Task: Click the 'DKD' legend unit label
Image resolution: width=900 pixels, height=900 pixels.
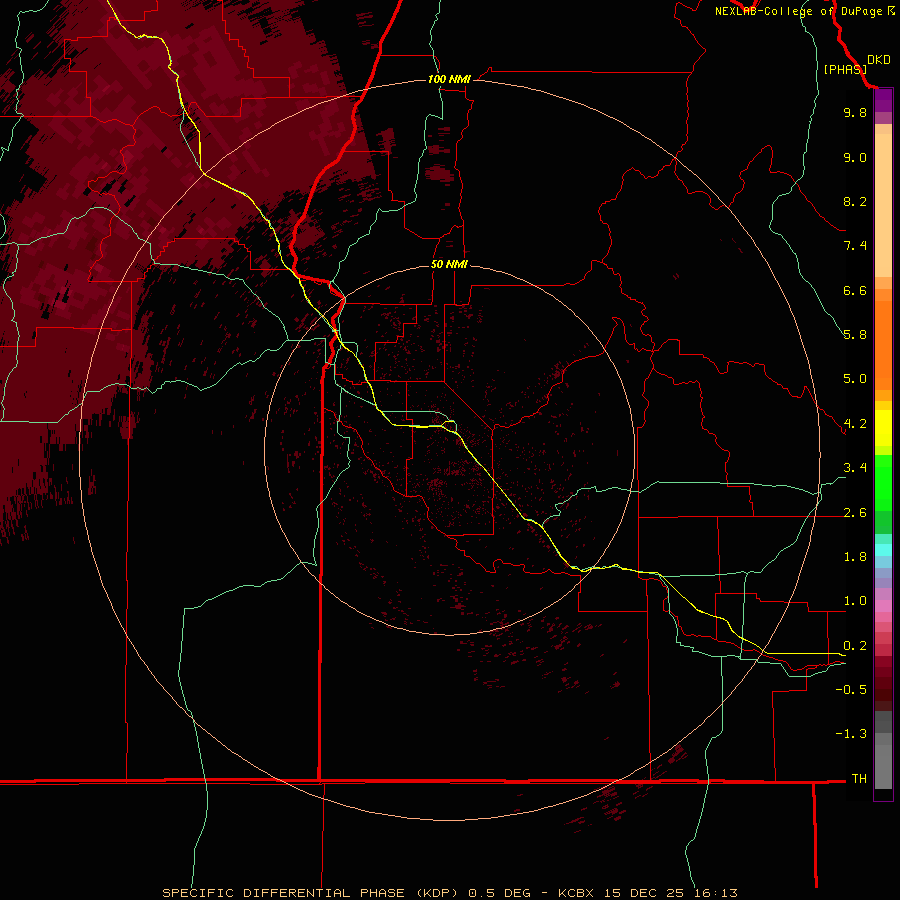Action: pos(878,60)
